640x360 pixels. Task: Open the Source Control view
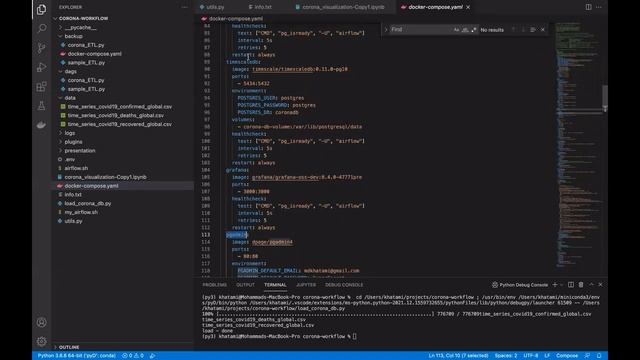tap(41, 48)
